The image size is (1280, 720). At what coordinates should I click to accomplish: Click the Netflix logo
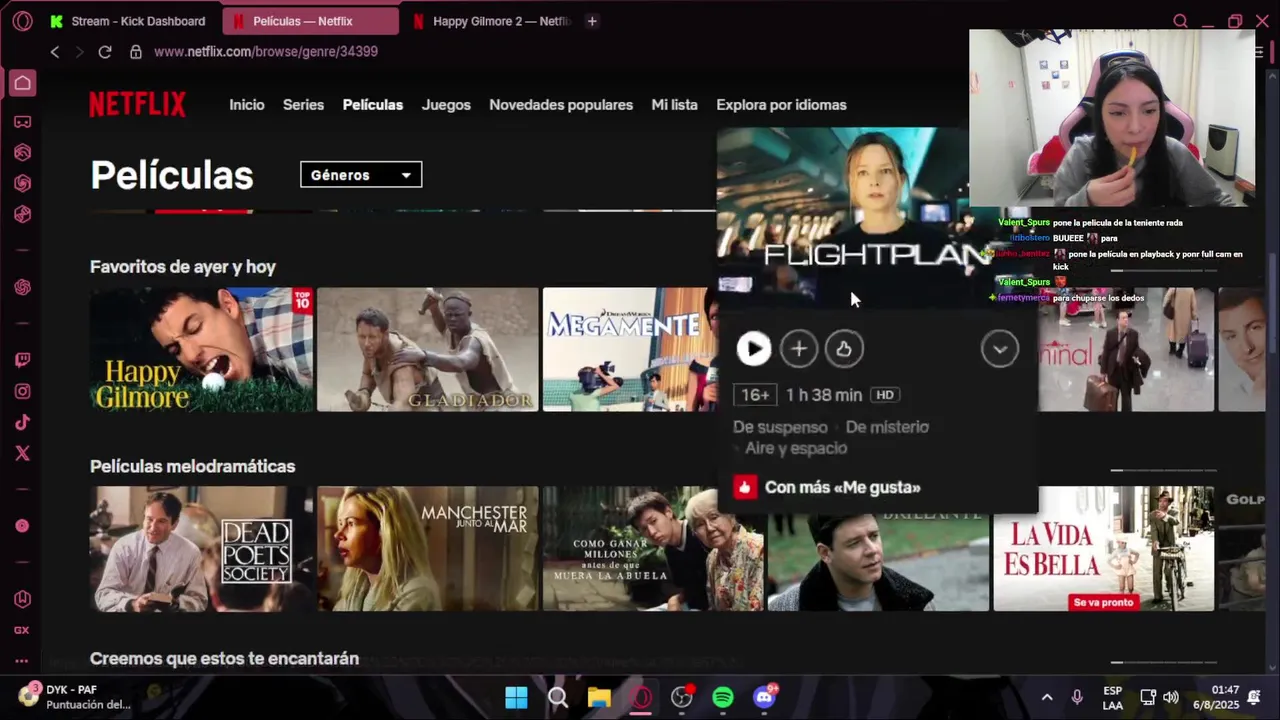[x=137, y=104]
